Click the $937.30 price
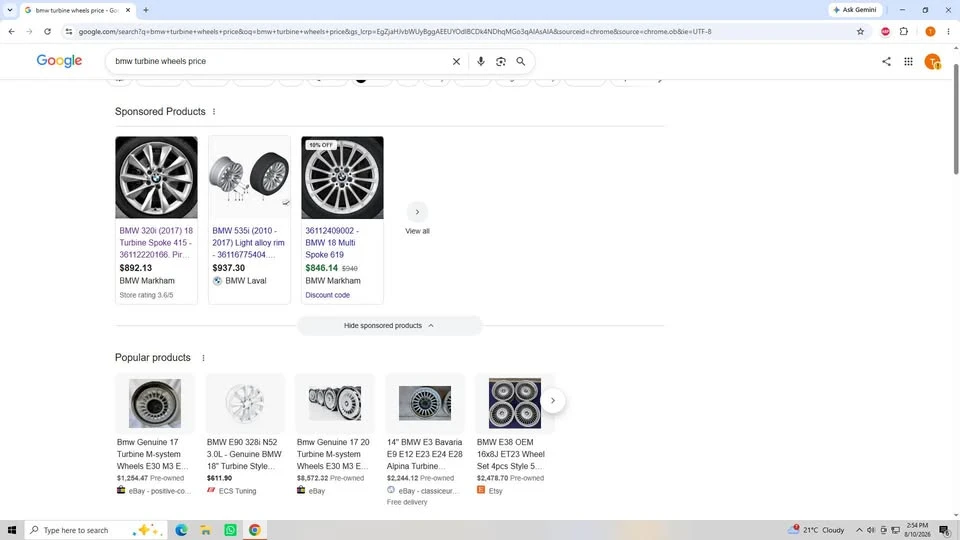Viewport: 960px width, 540px height. 228,268
